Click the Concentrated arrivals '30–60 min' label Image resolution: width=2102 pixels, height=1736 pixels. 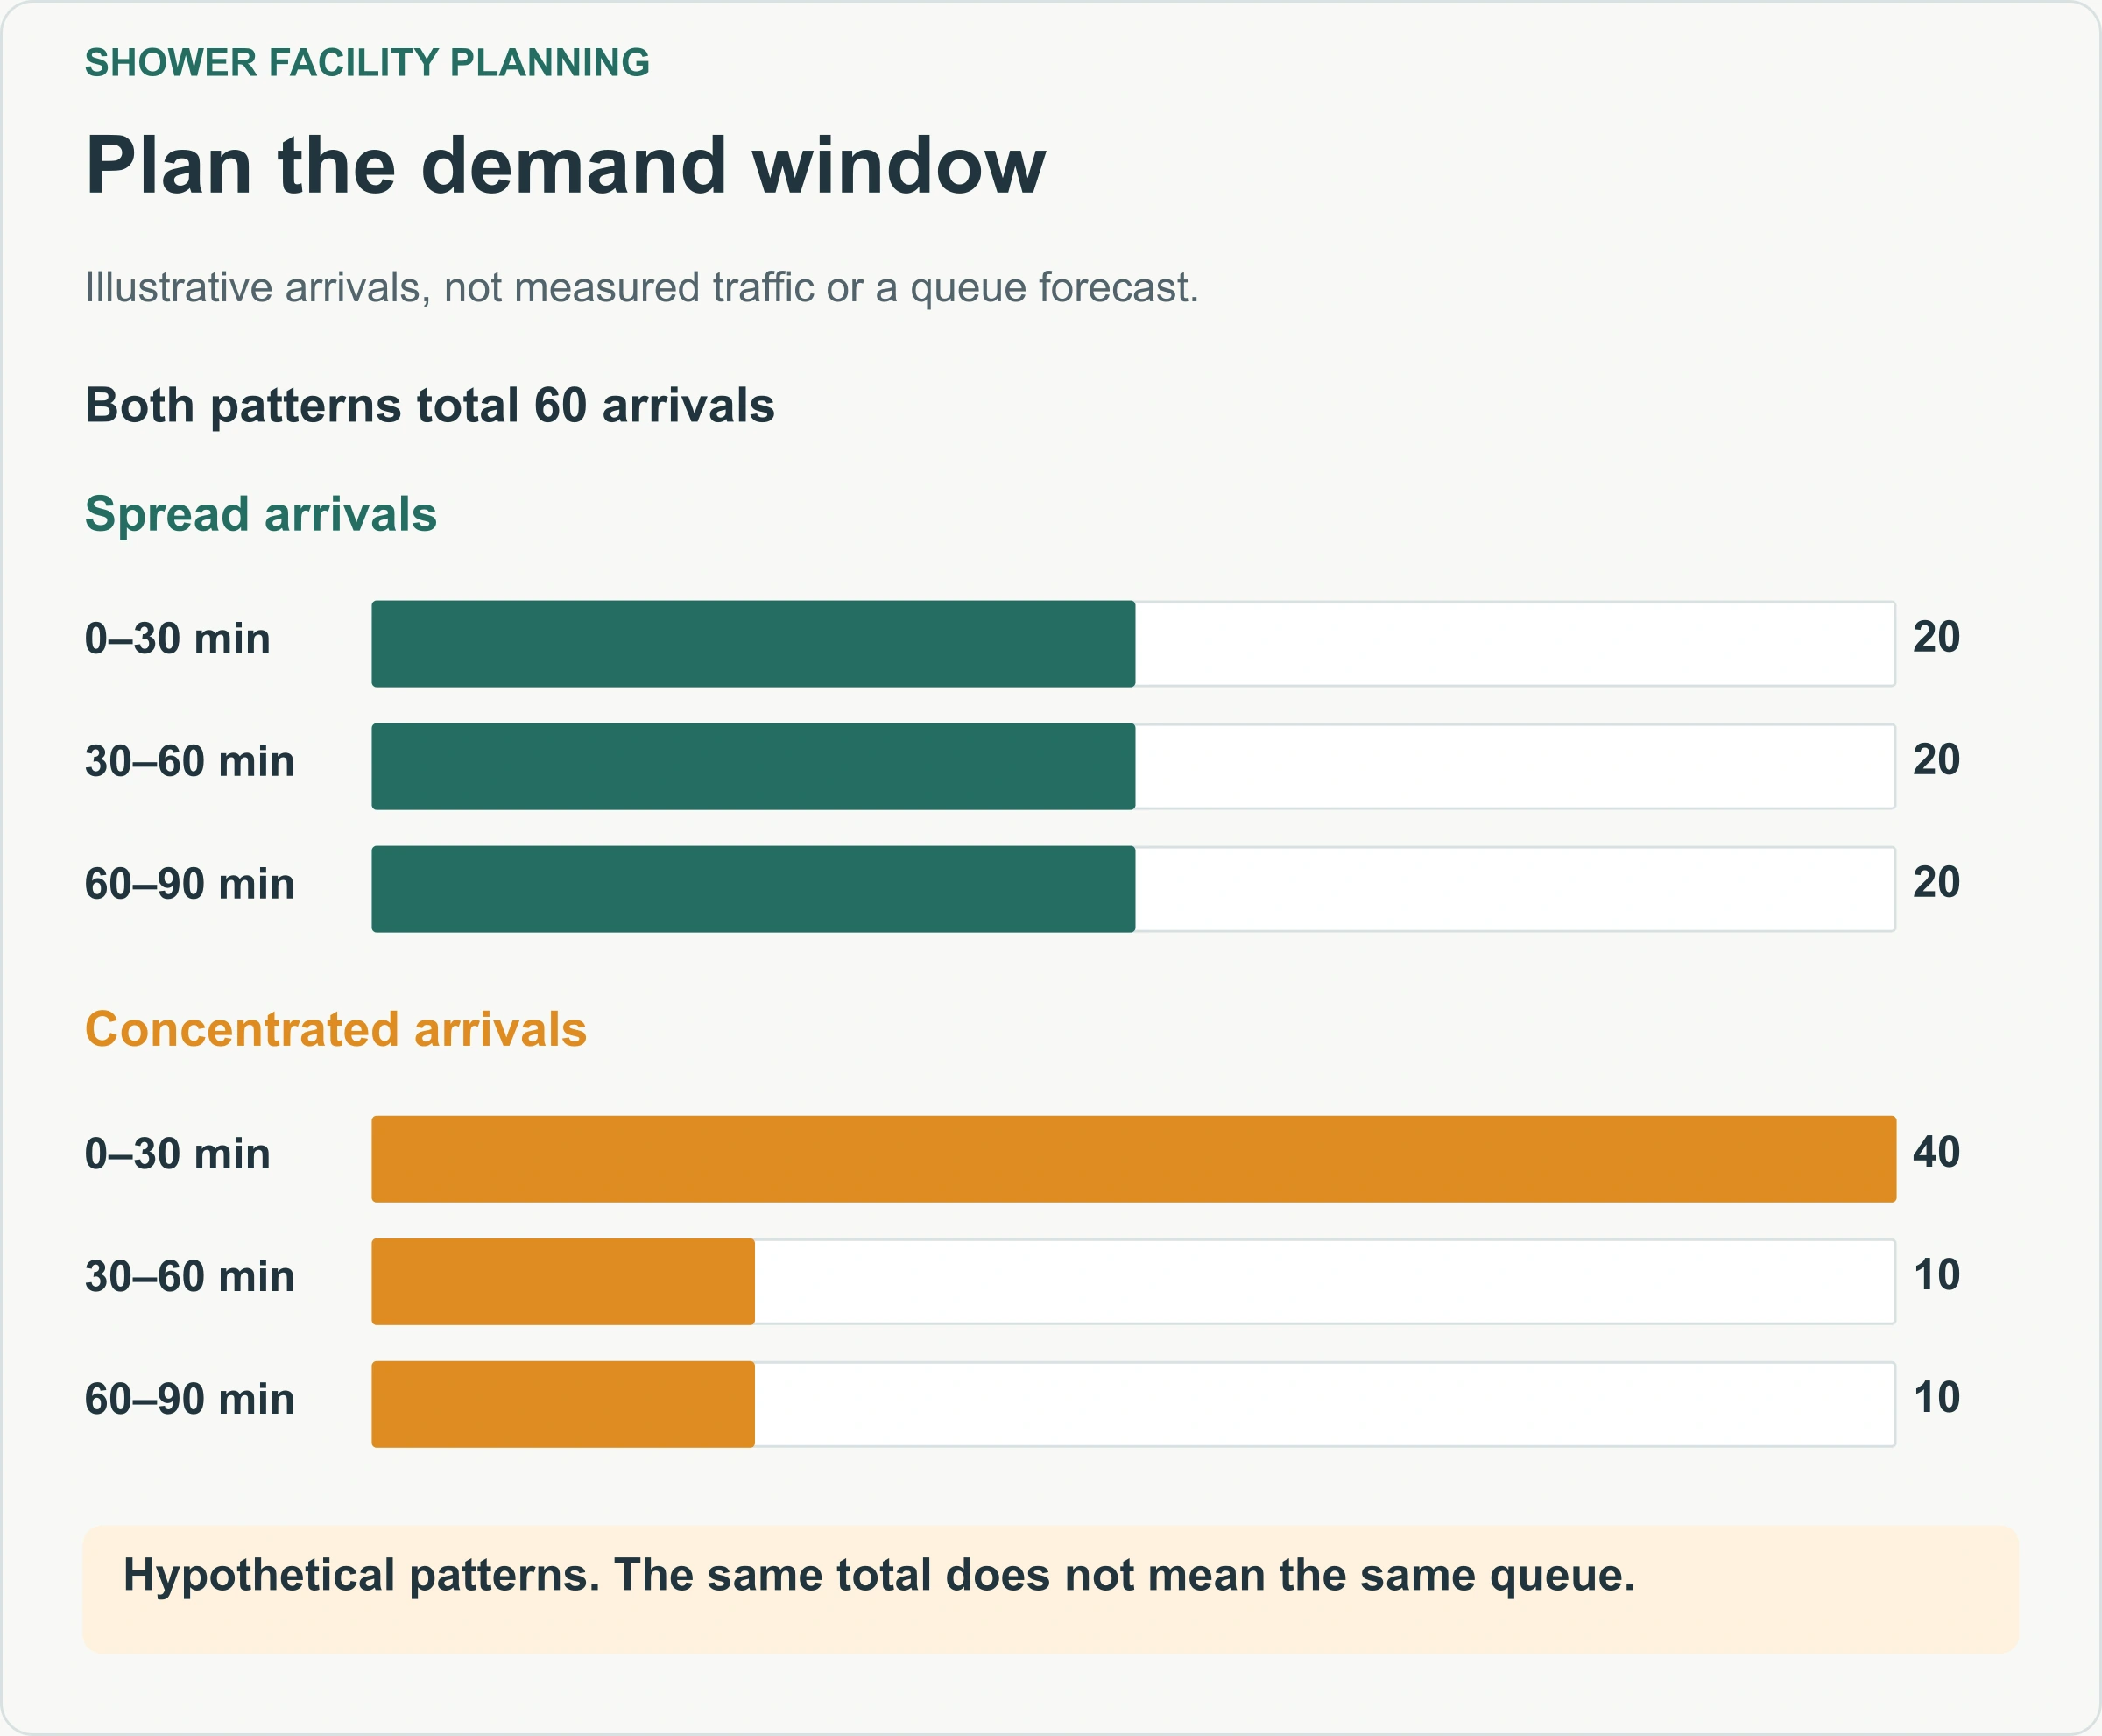point(190,1276)
